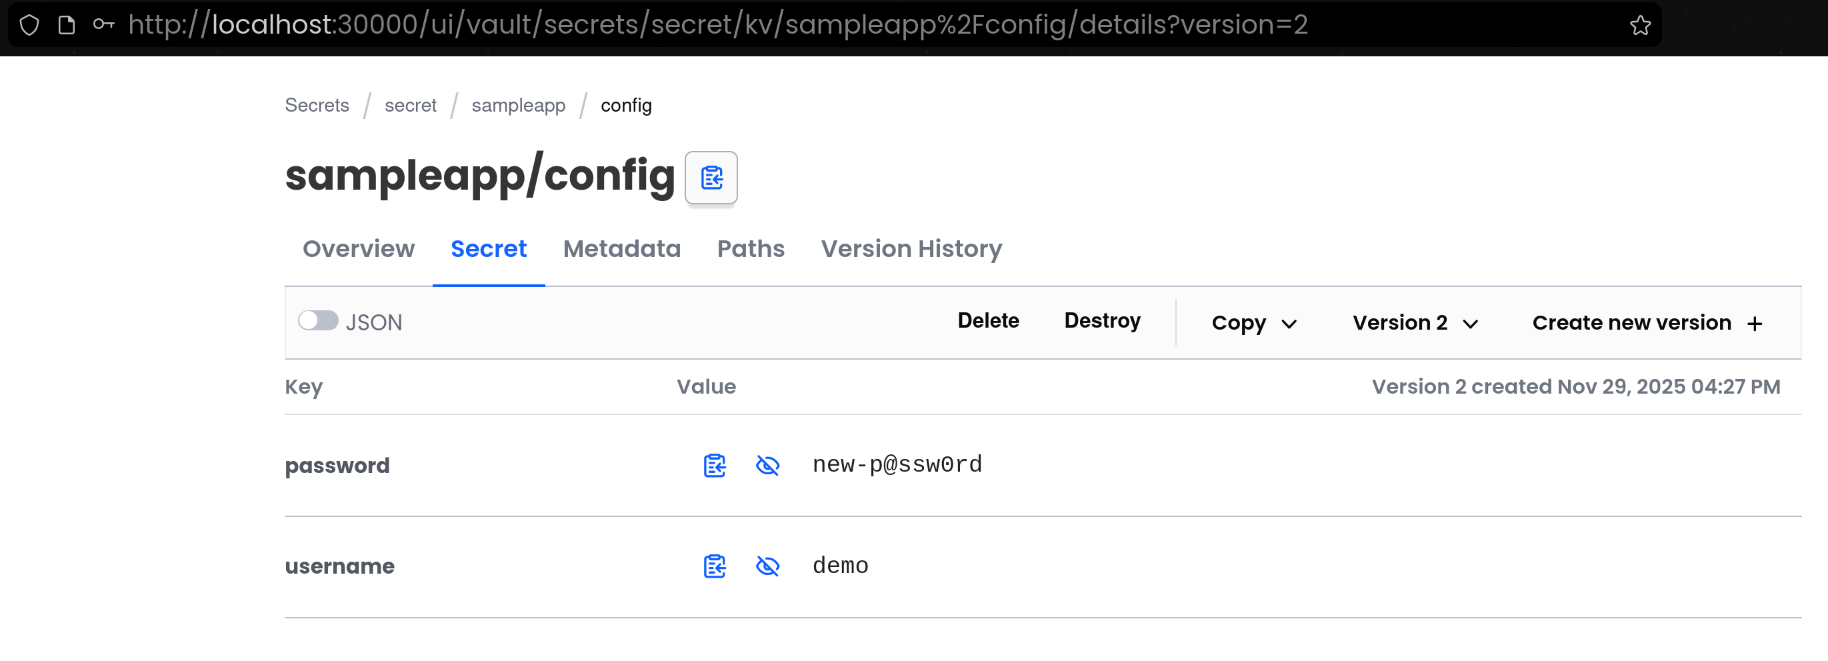The image size is (1828, 661).
Task: Copy the password value to clipboard
Action: pyautogui.click(x=715, y=466)
